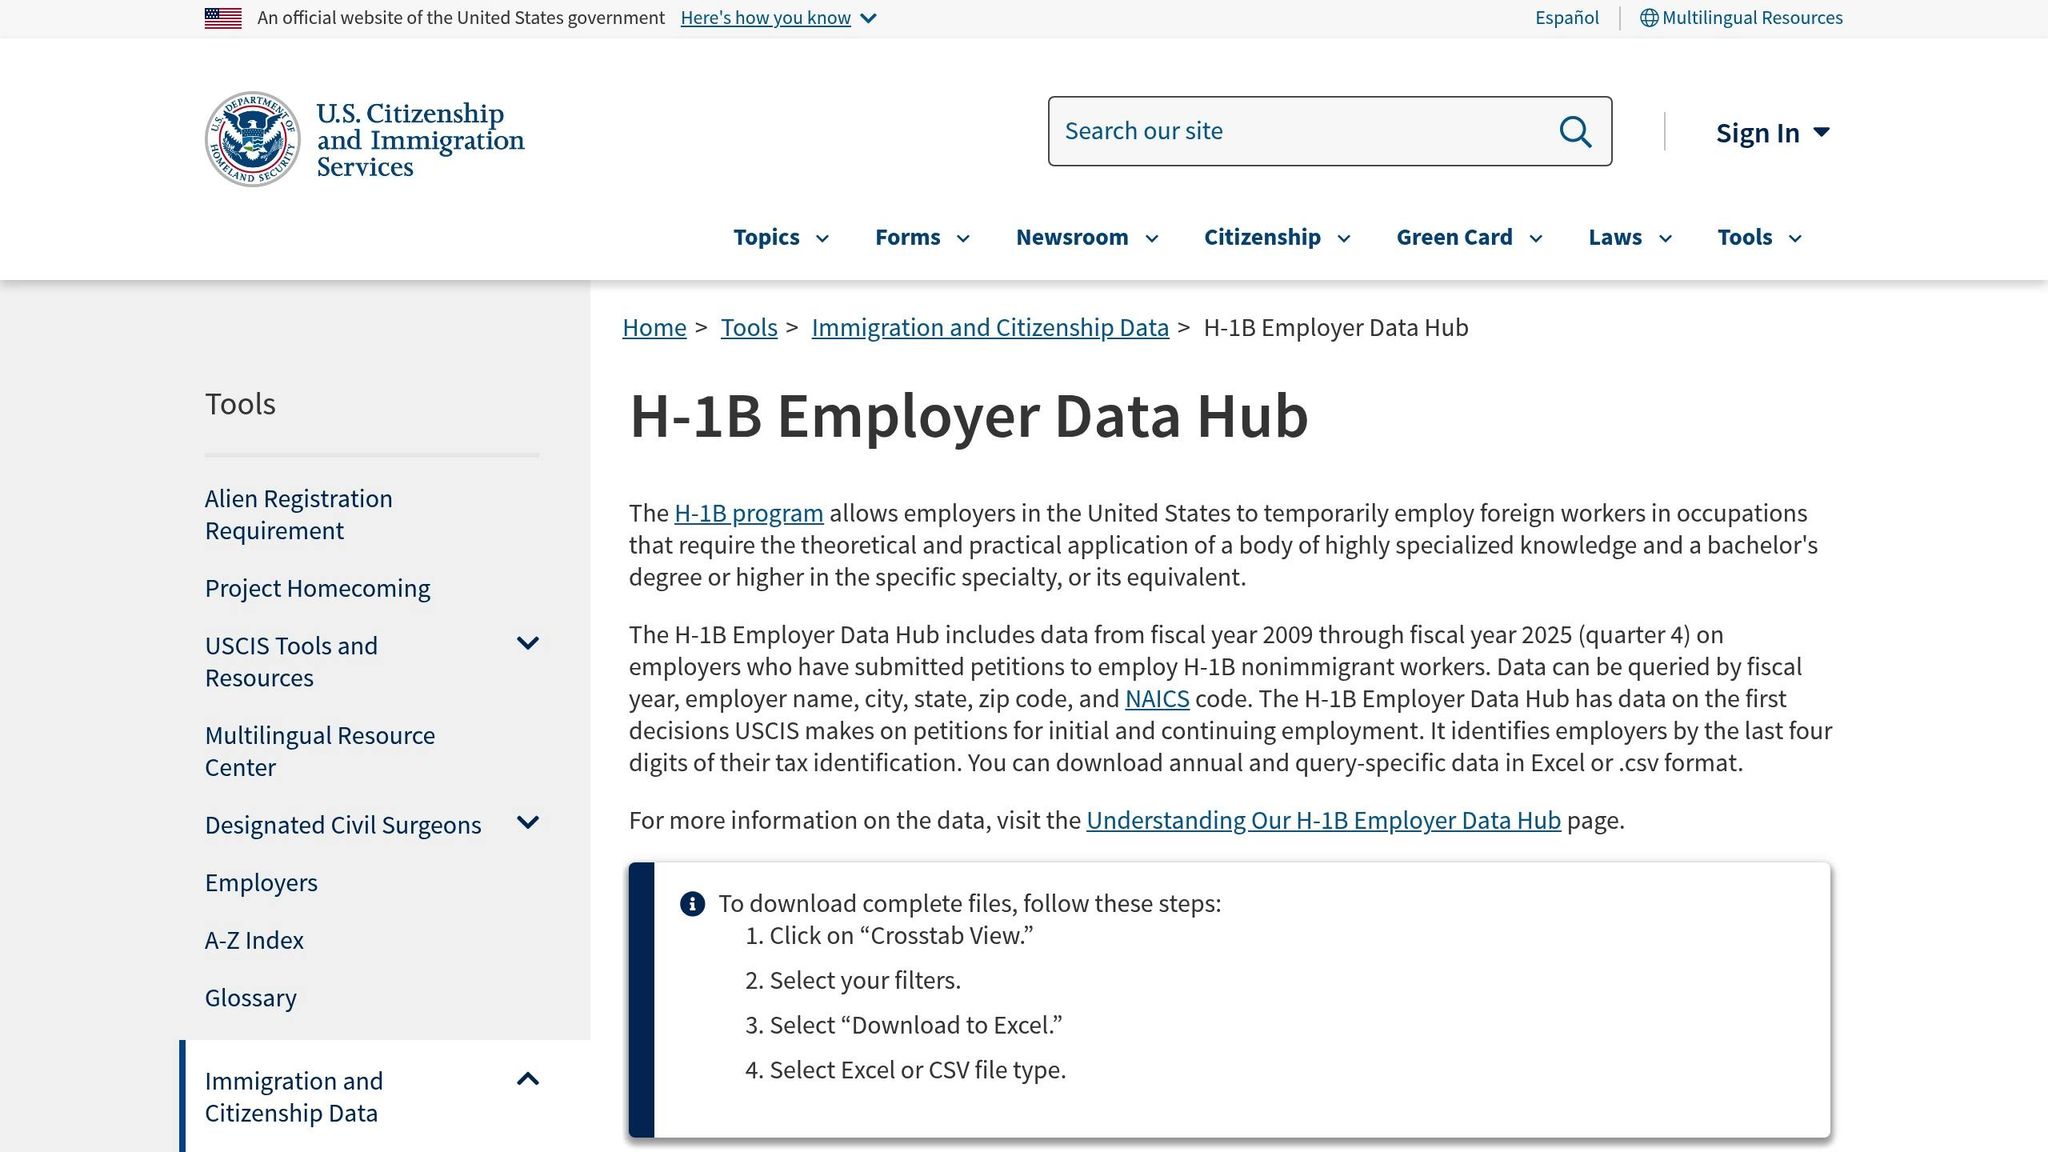Image resolution: width=2048 pixels, height=1152 pixels.
Task: Go to Home via the breadcrumb
Action: [654, 327]
